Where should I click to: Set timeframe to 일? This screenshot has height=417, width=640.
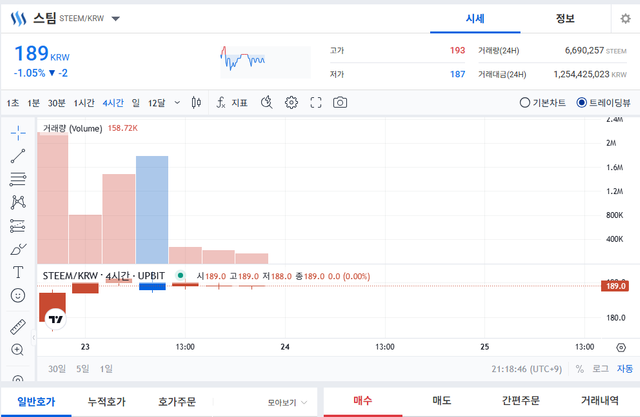(x=136, y=103)
